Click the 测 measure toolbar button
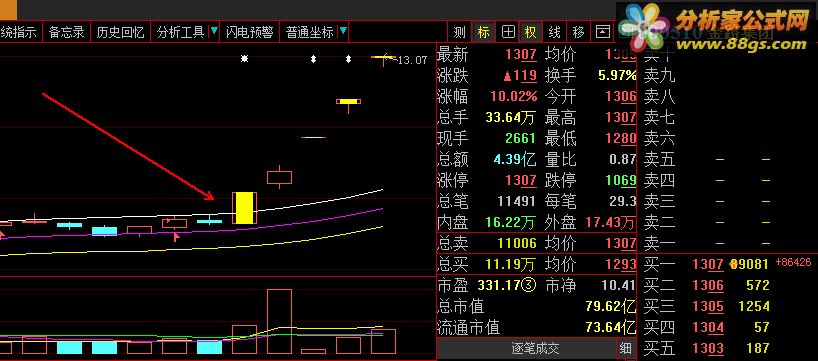The image size is (818, 361). [459, 32]
